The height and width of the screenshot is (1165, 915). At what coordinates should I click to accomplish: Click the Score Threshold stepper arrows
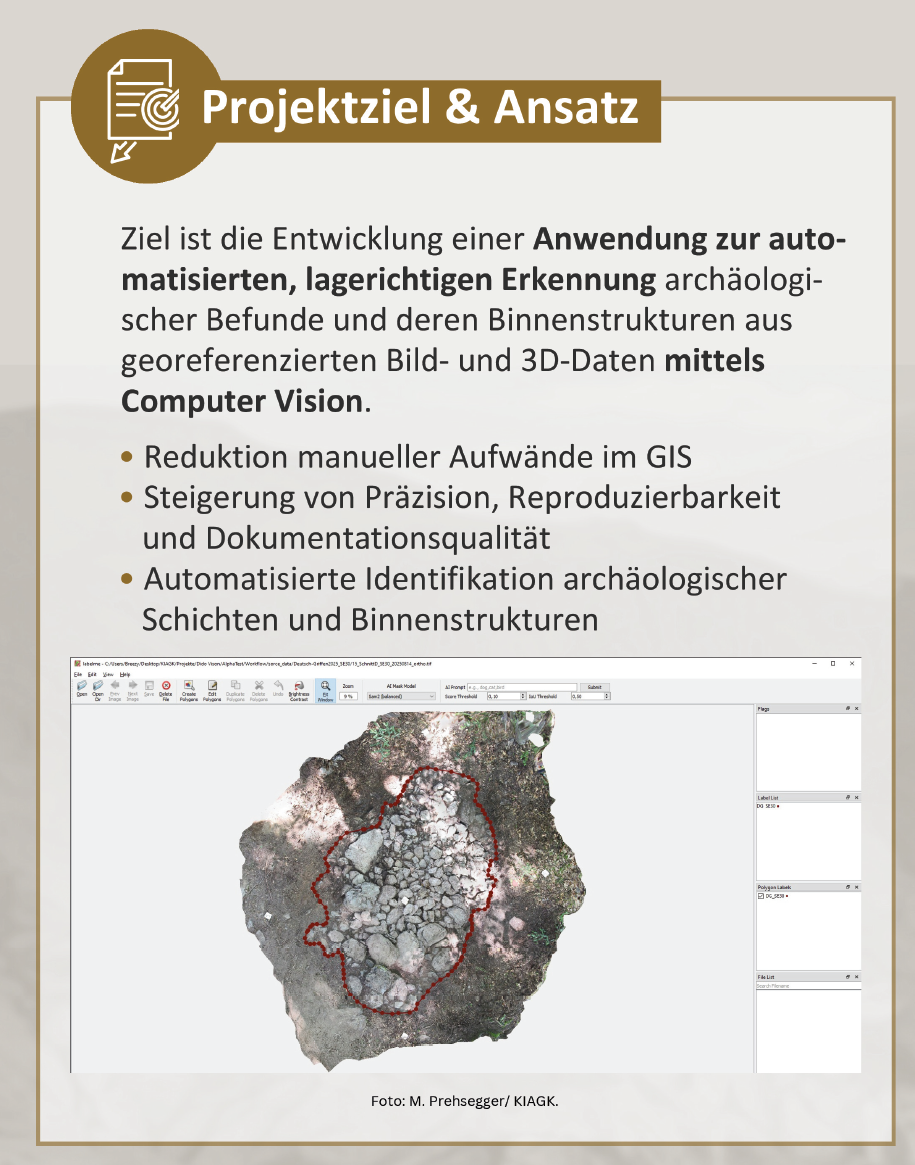[x=523, y=696]
